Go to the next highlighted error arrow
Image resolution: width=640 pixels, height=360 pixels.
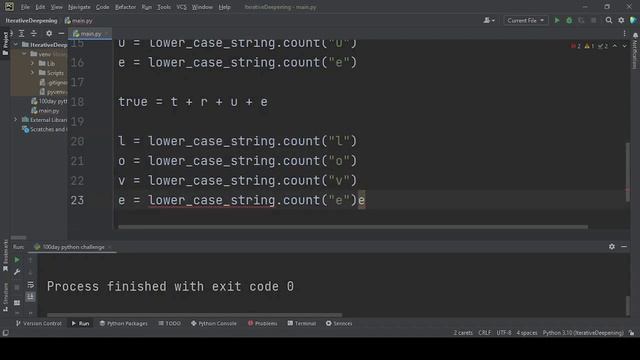pyautogui.click(x=624, y=46)
